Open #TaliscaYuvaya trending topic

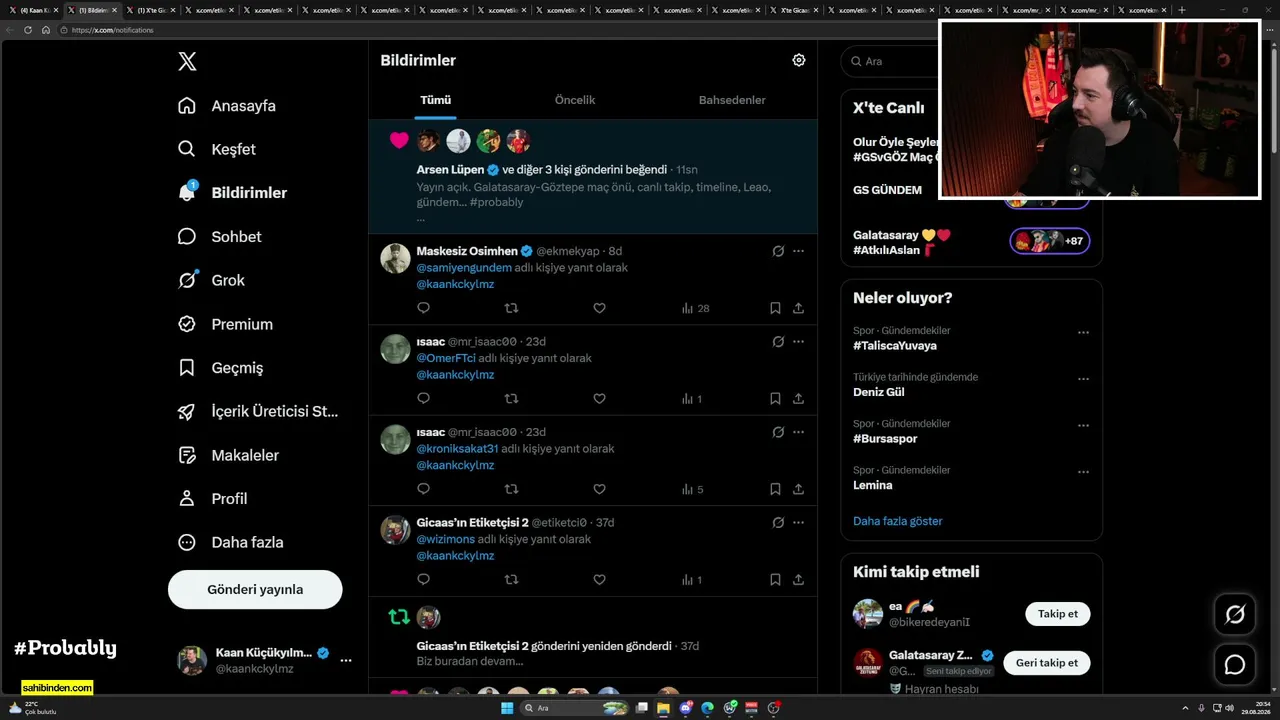895,346
